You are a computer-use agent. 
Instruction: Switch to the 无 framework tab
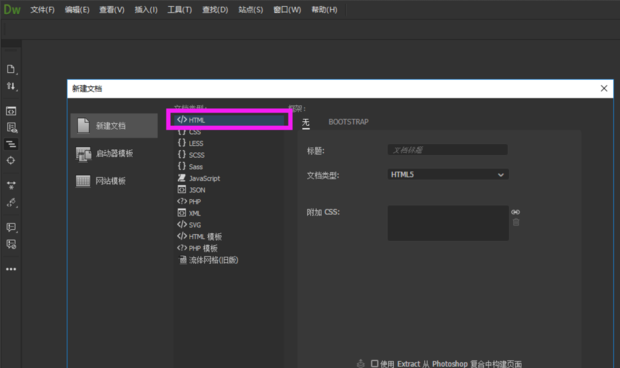tap(306, 122)
